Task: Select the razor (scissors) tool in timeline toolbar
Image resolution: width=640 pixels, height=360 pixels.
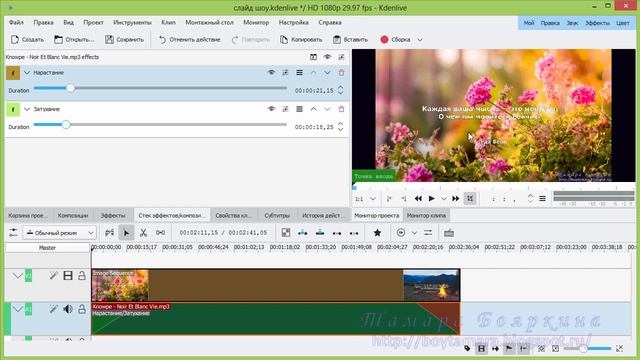Action: pos(143,233)
